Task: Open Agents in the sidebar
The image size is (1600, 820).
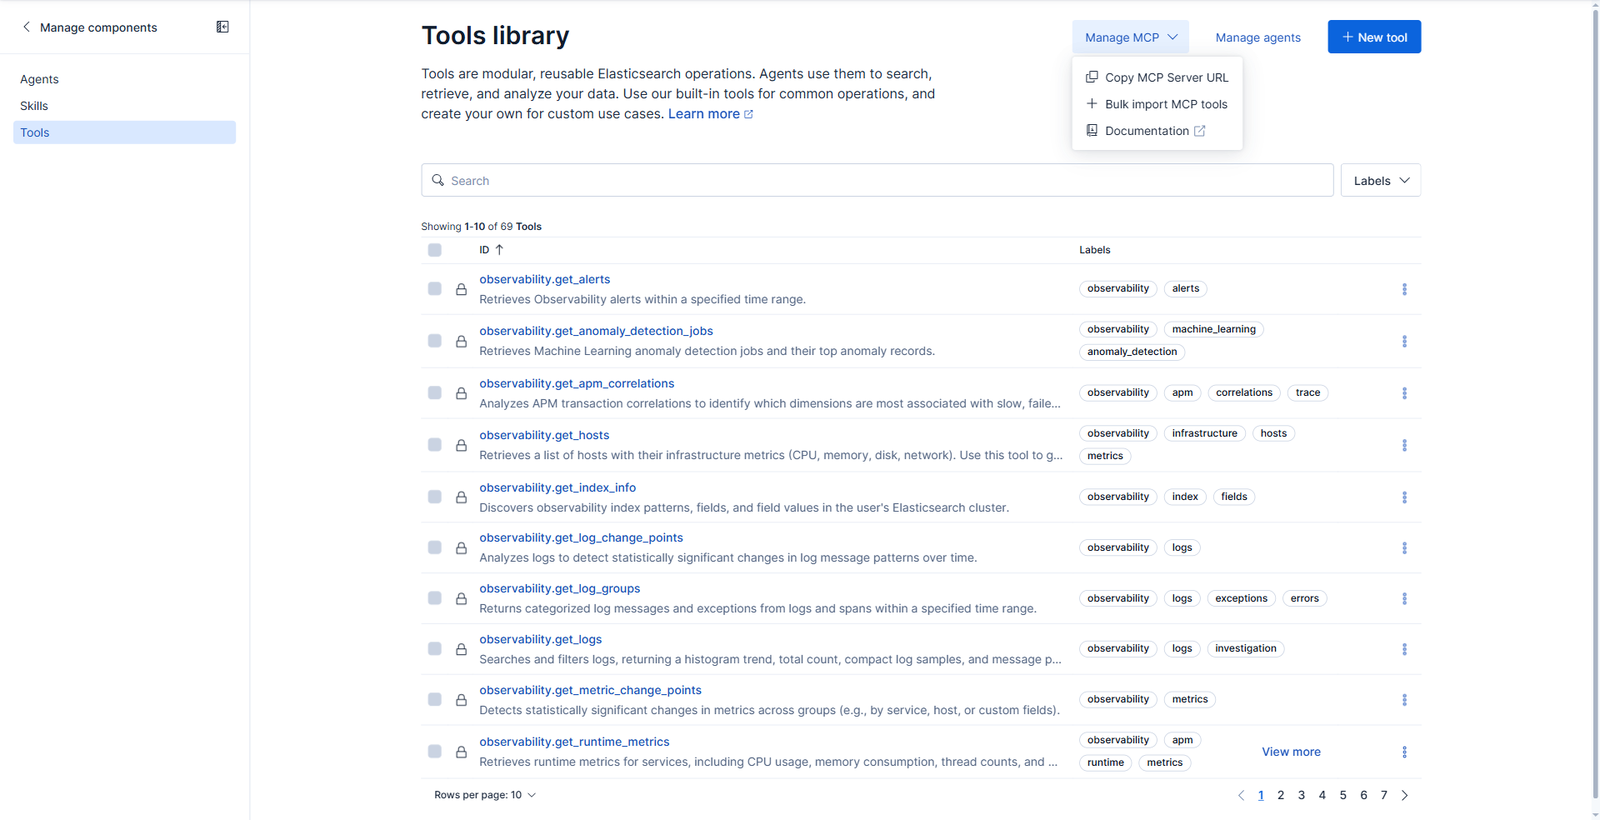Action: pyautogui.click(x=39, y=79)
